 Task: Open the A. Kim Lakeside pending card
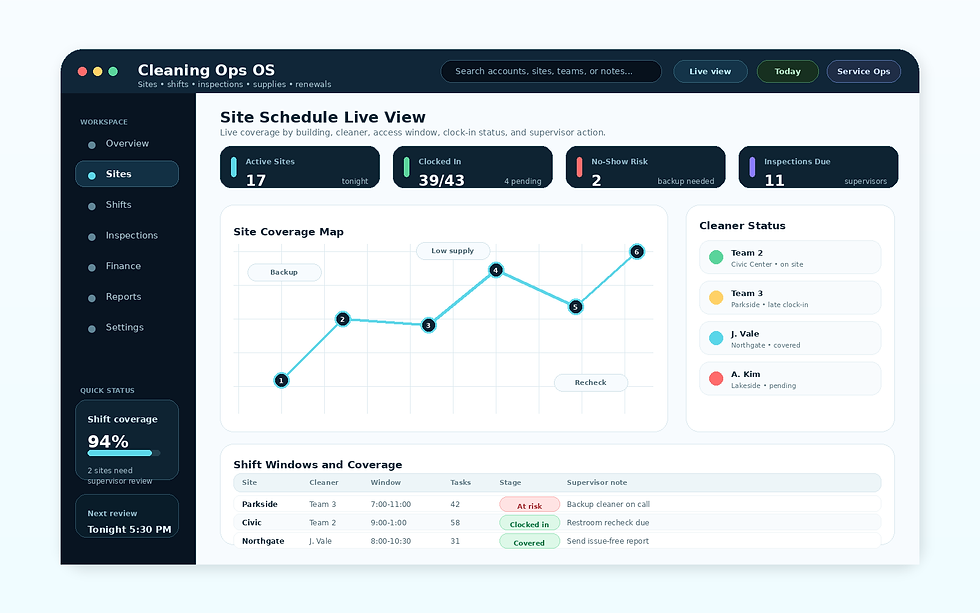coord(790,379)
